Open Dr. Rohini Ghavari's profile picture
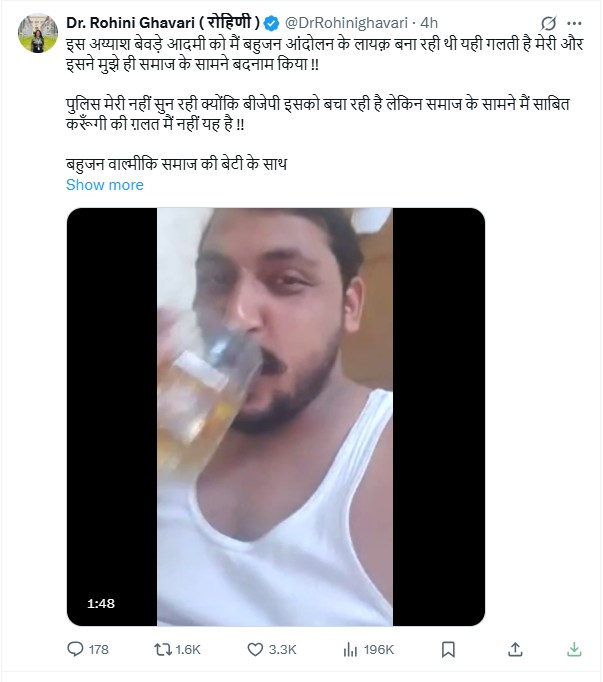Image resolution: width=603 pixels, height=682 pixels. (37, 33)
